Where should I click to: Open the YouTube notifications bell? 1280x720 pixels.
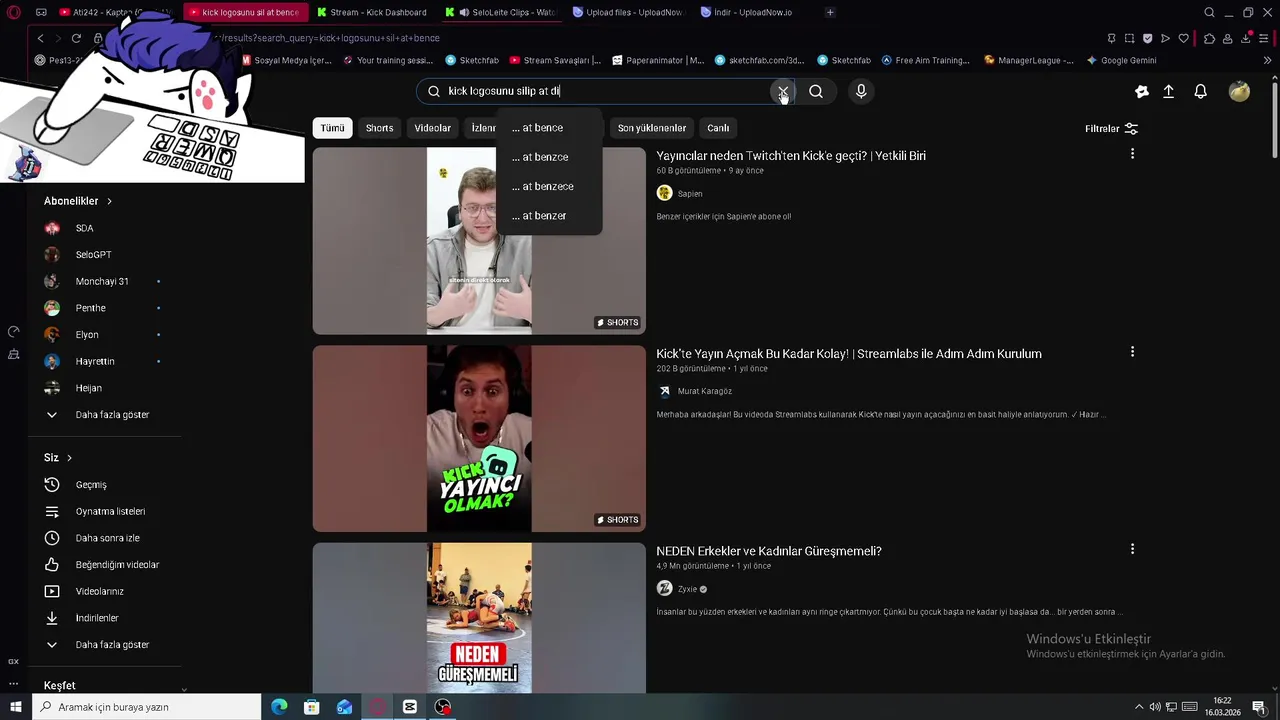click(x=1201, y=91)
